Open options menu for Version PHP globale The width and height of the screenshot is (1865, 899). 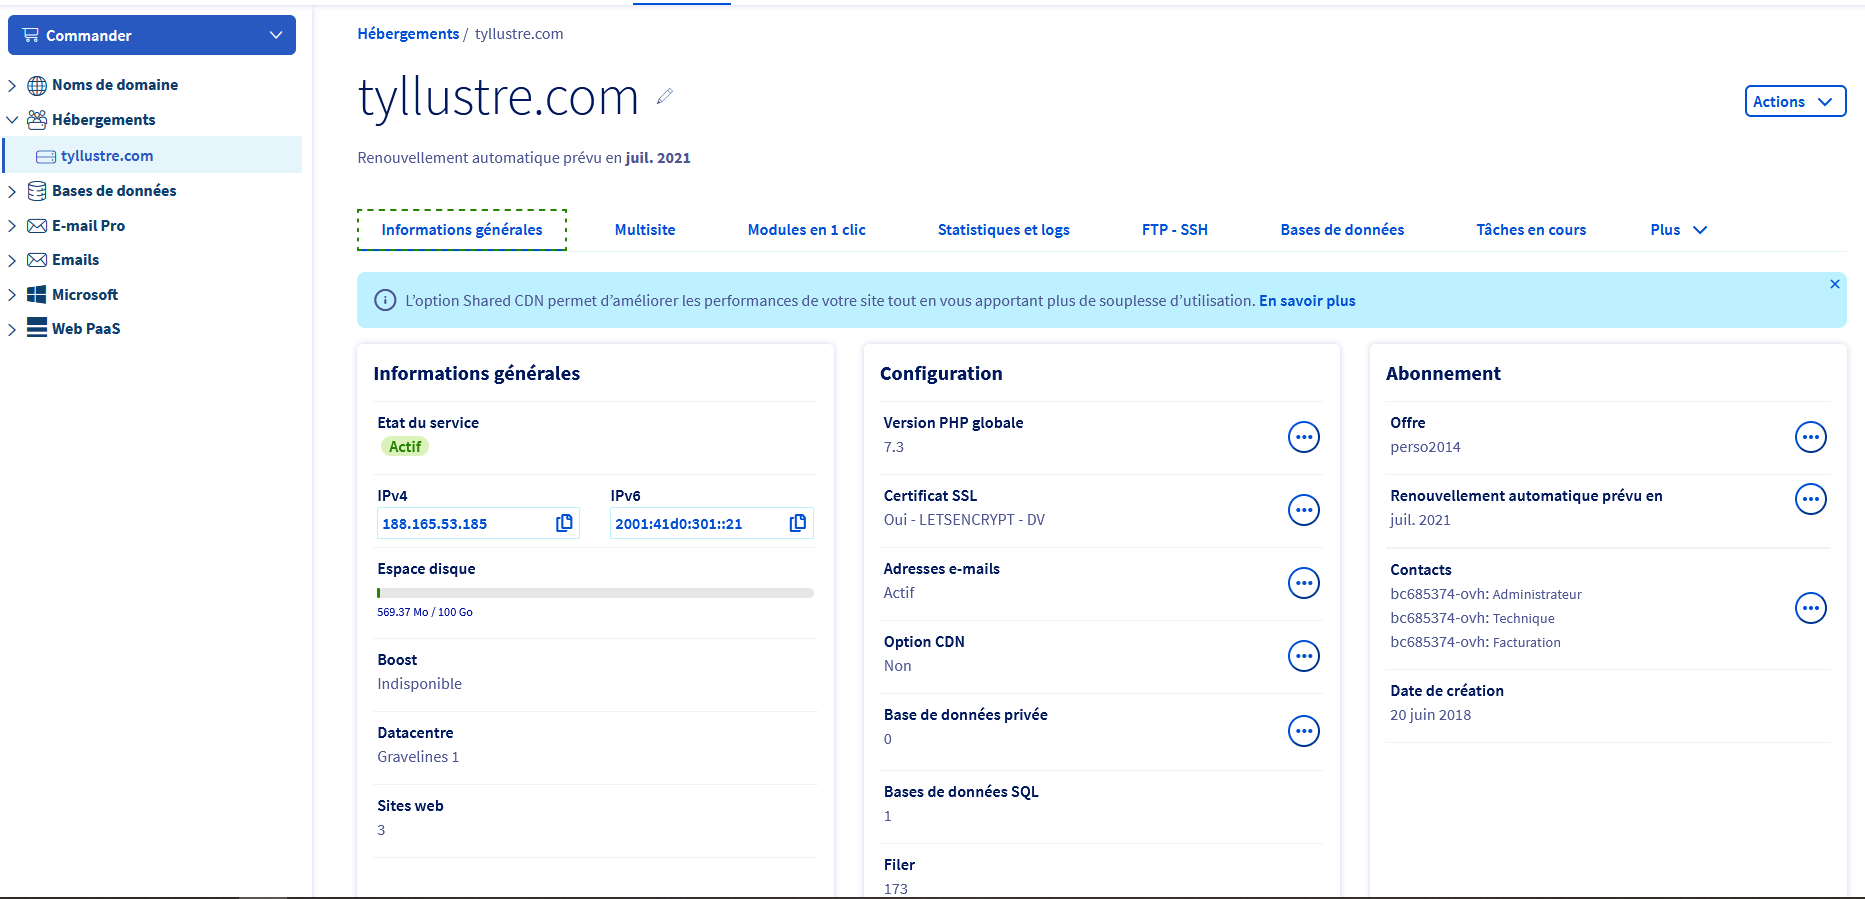[x=1303, y=437]
